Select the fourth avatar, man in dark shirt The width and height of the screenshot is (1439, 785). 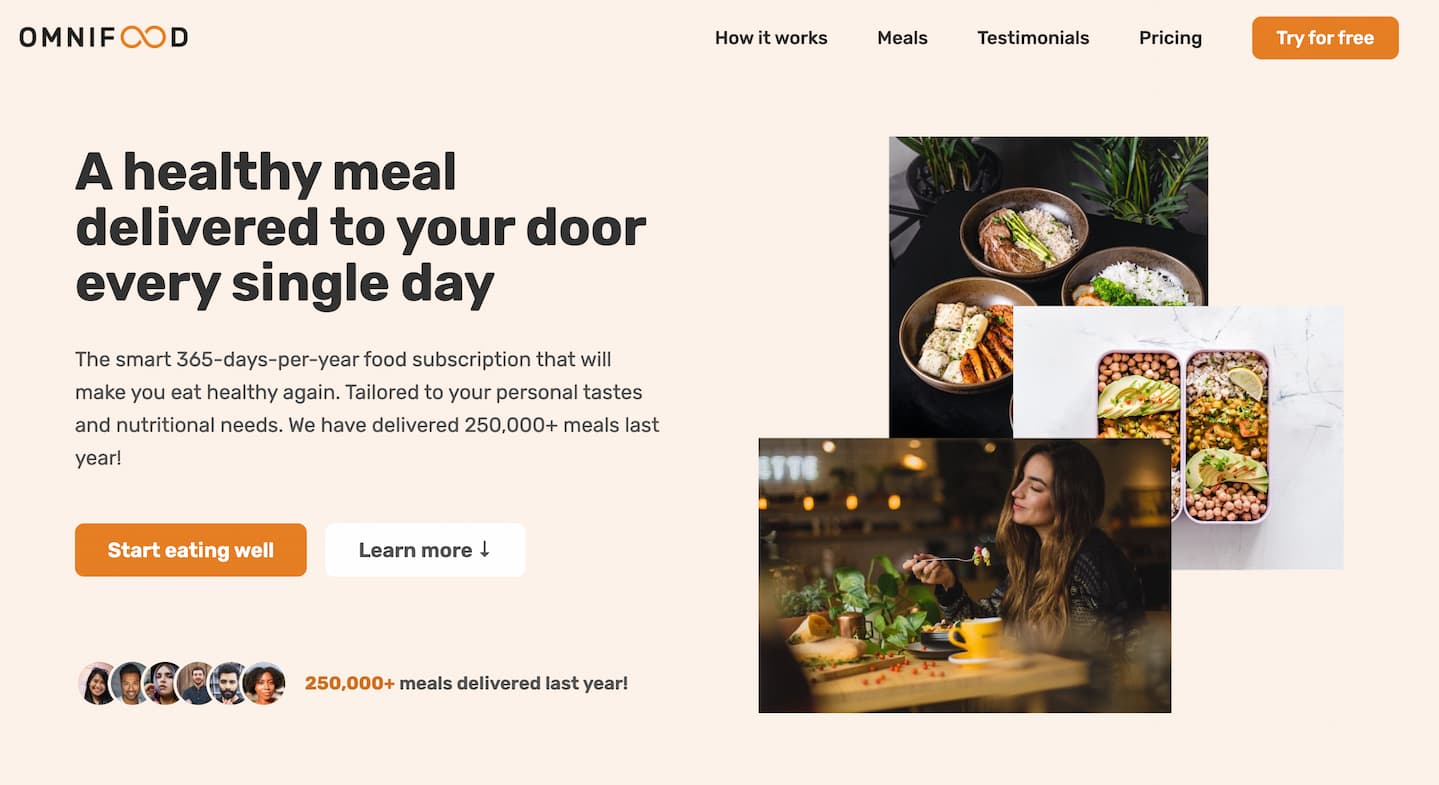coord(196,684)
